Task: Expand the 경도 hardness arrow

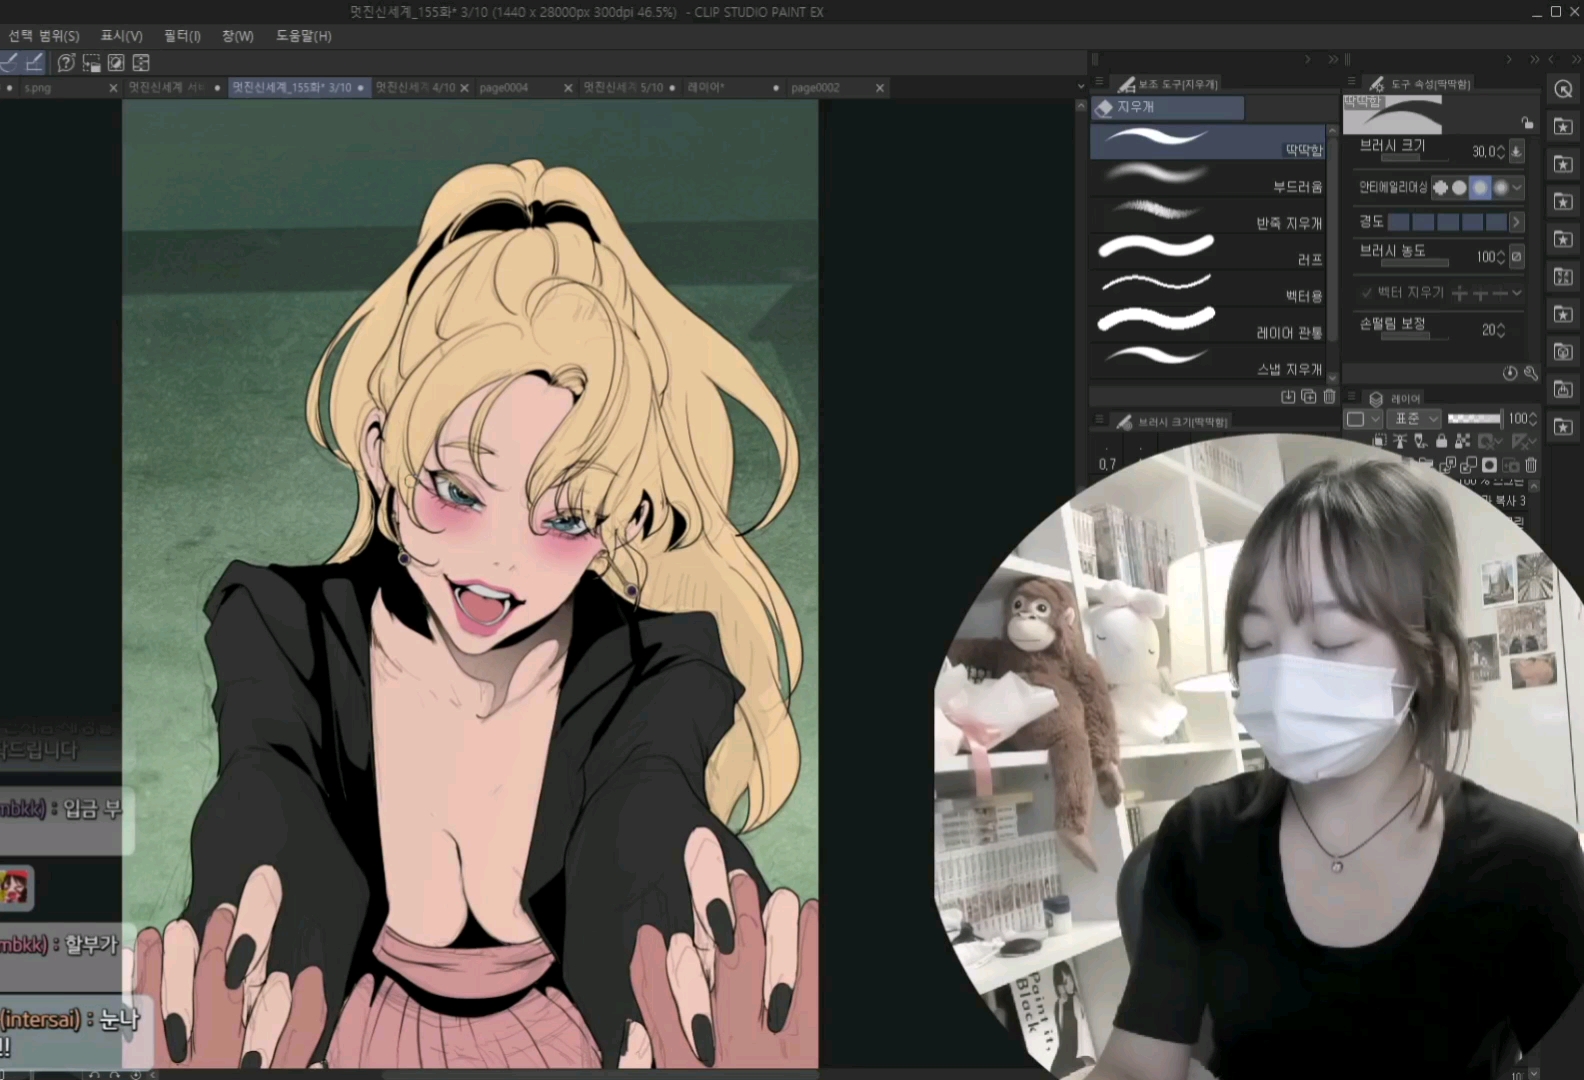Action: point(1516,222)
